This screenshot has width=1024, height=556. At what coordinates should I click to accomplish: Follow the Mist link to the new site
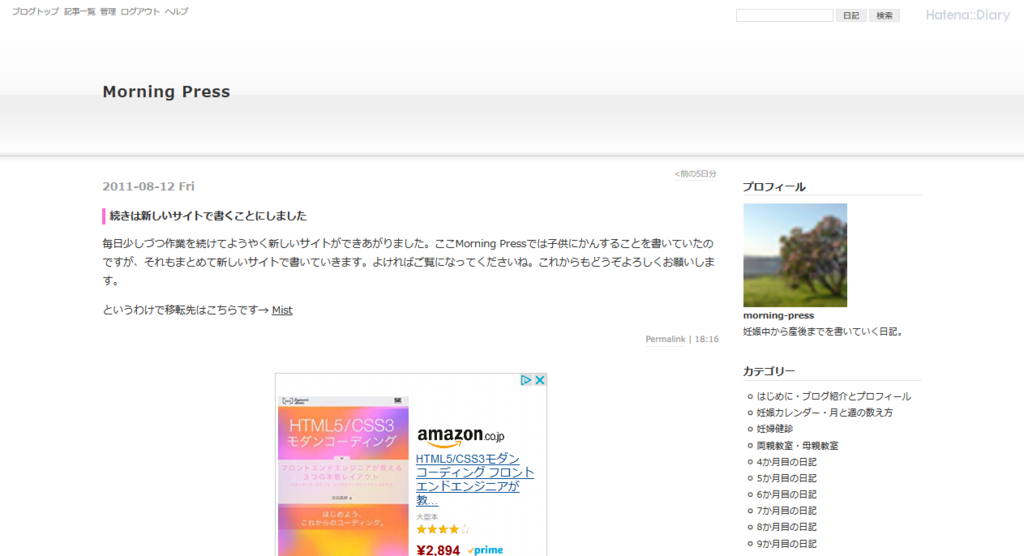[282, 310]
